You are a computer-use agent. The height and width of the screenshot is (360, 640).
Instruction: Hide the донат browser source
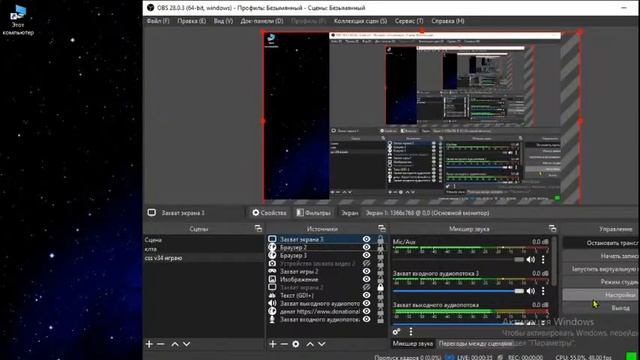click(367, 311)
